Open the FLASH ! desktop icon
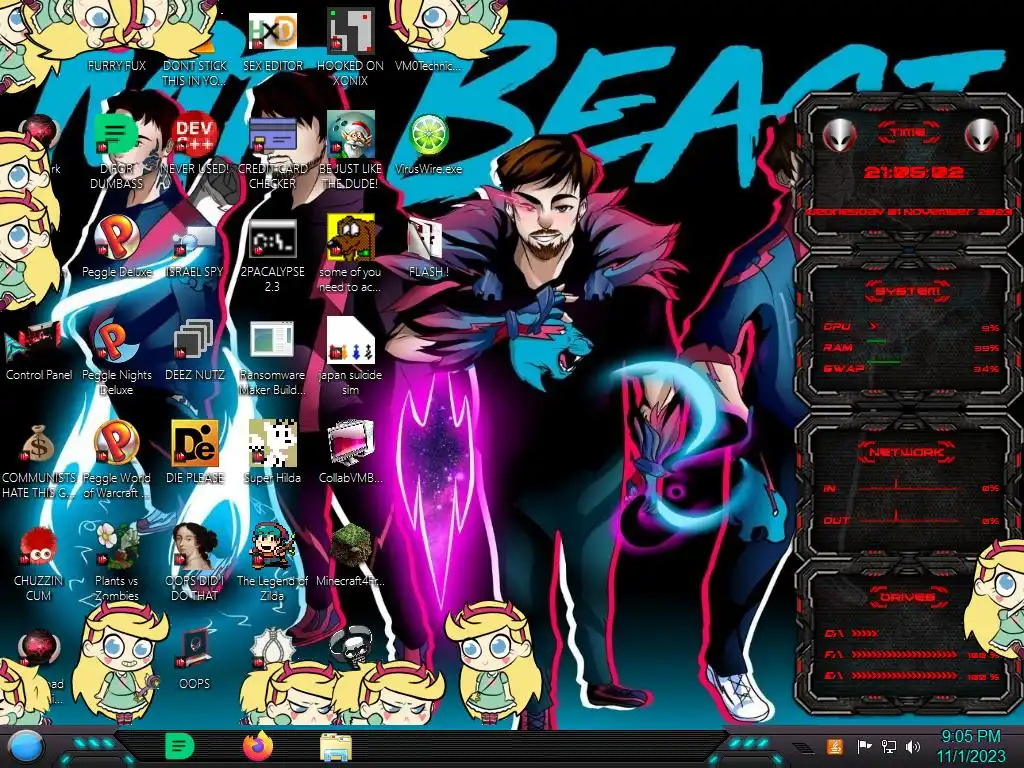 click(x=425, y=238)
